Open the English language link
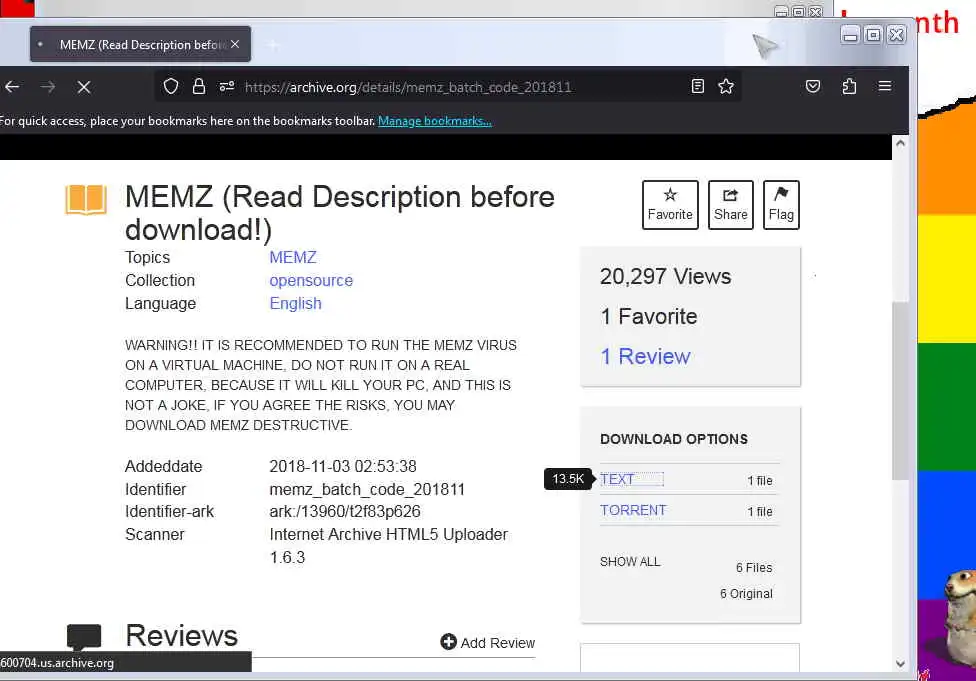This screenshot has height=681, width=976. coord(296,304)
